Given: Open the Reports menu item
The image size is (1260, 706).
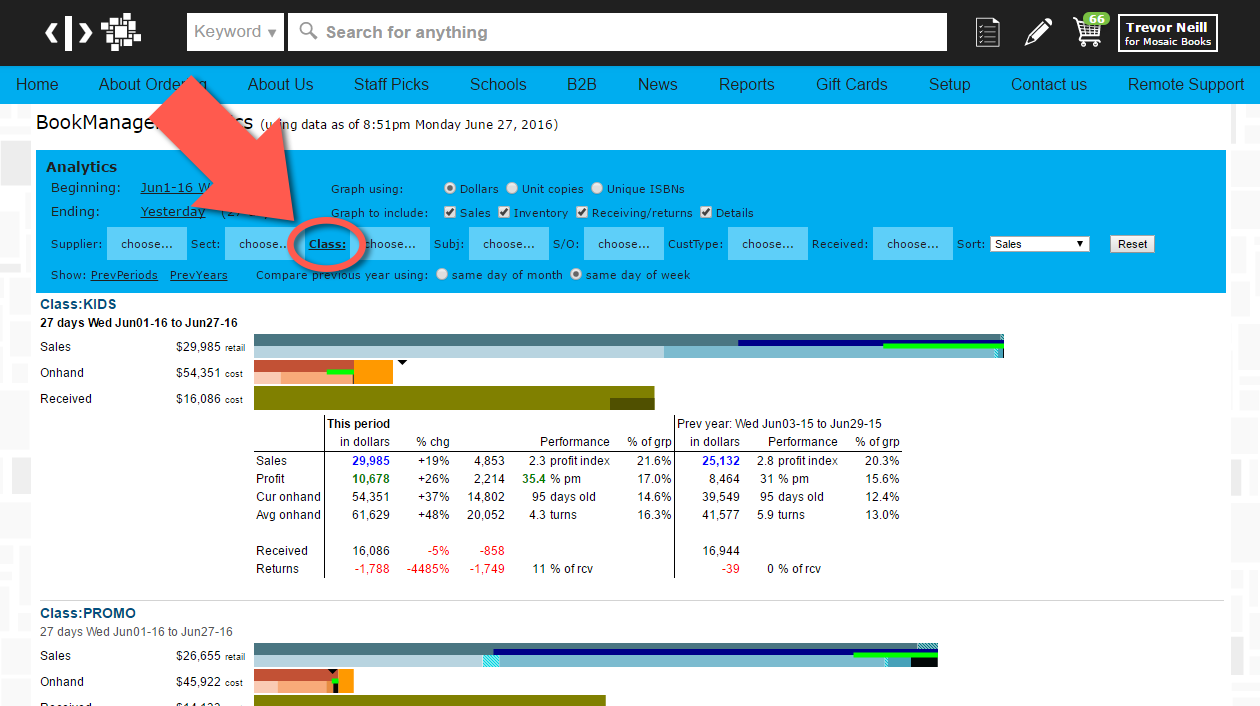Looking at the screenshot, I should click(x=746, y=85).
